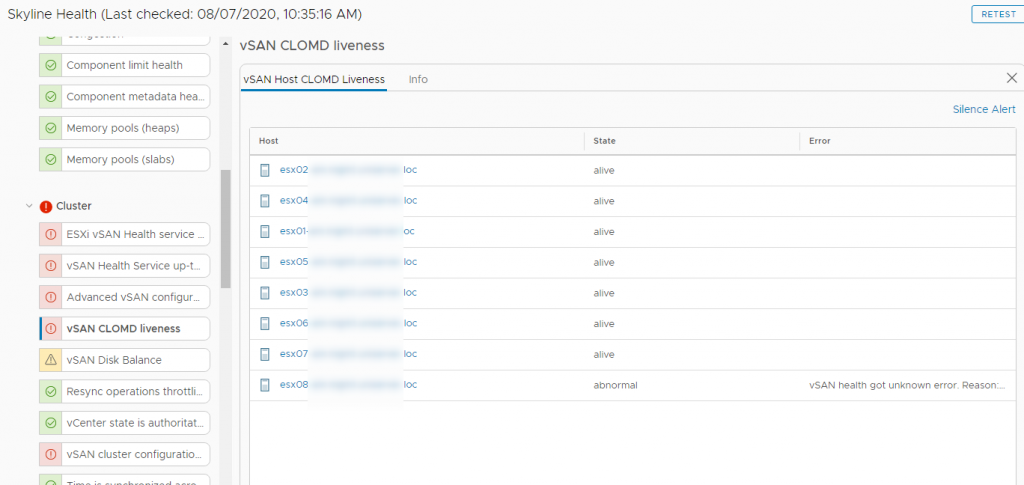This screenshot has width=1024, height=485.
Task: Click the red error icon beside Cluster
Action: tap(46, 206)
